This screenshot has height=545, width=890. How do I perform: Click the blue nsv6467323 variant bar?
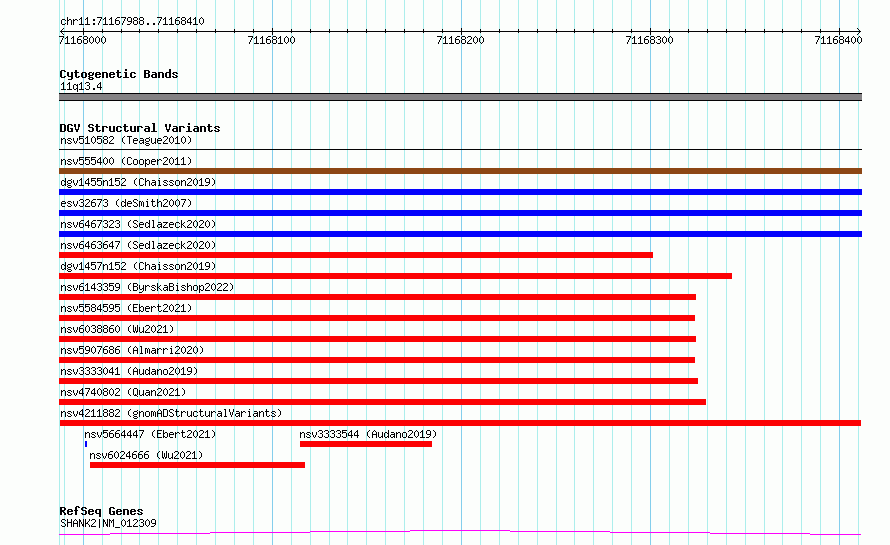pos(460,234)
